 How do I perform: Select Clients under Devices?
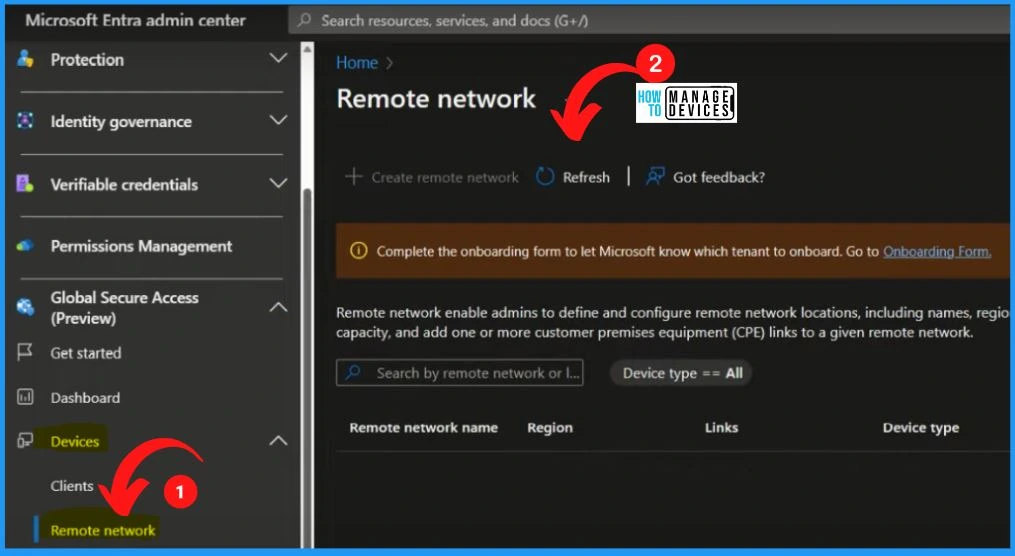72,485
